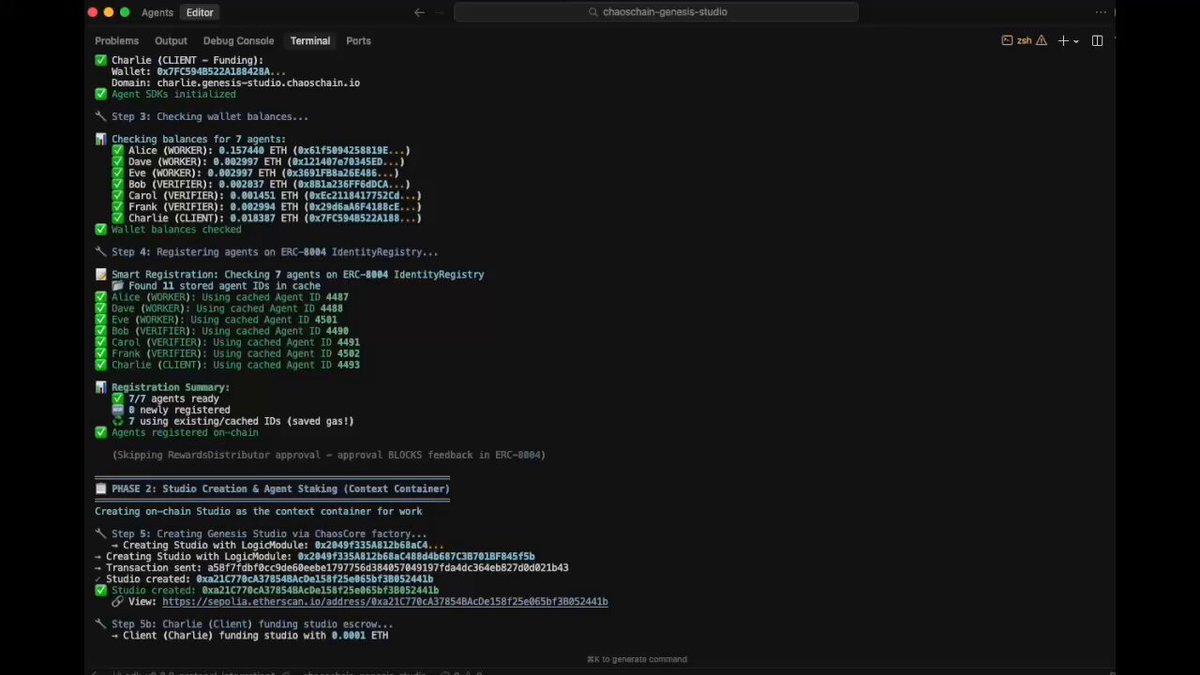The width and height of the screenshot is (1200, 675).
Task: Select the Terminal tab
Action: pos(310,41)
